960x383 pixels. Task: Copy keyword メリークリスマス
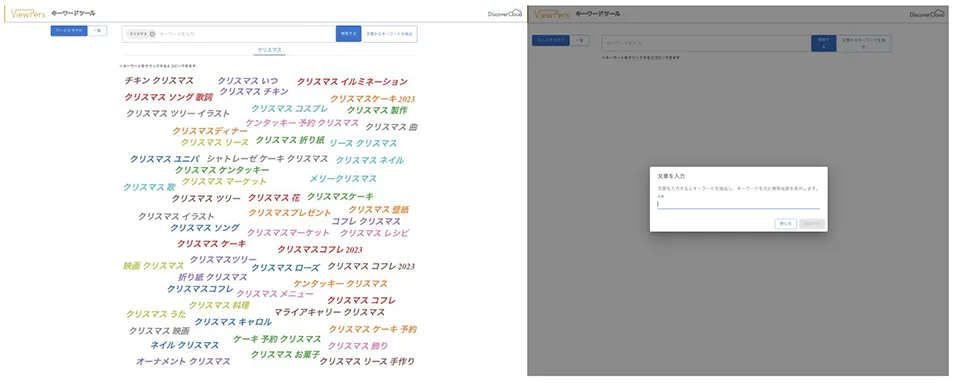[343, 179]
